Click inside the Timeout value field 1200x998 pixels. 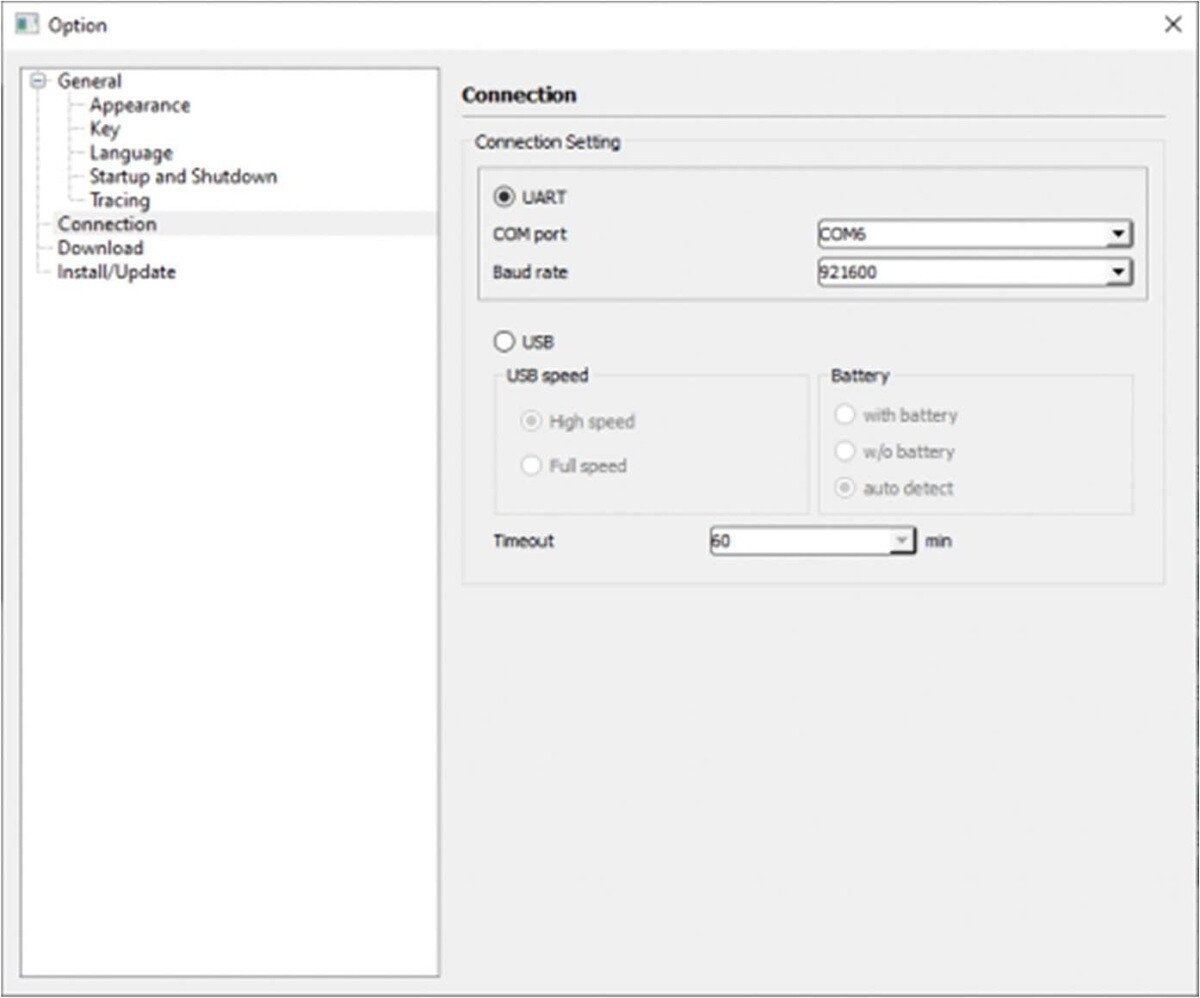[x=790, y=541]
